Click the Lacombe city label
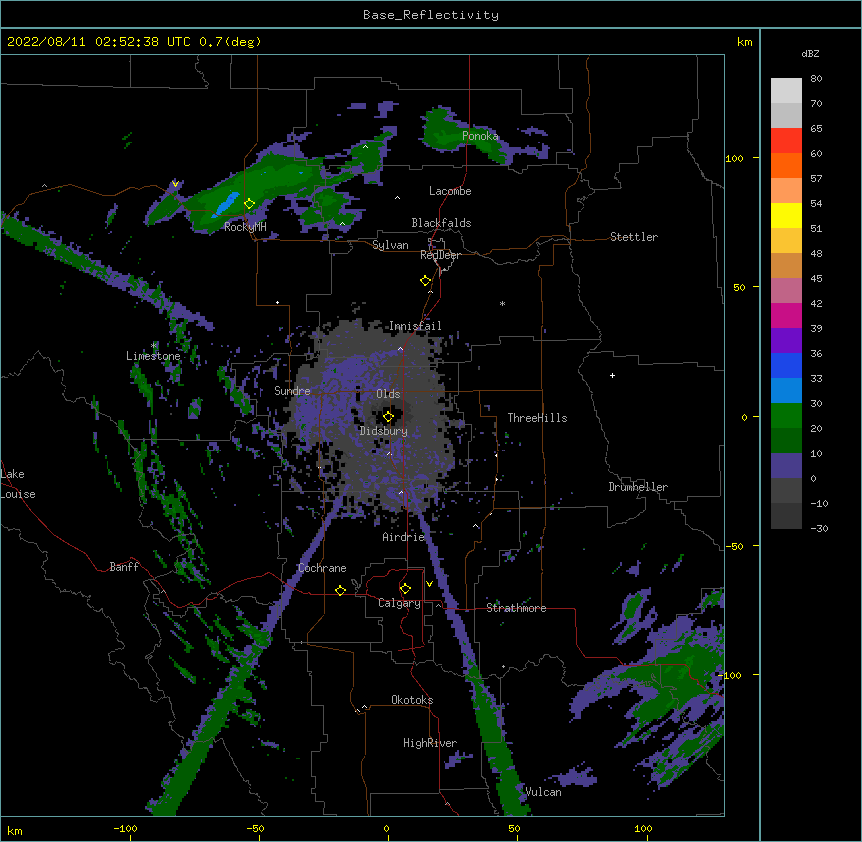The width and height of the screenshot is (862, 842). pos(450,191)
